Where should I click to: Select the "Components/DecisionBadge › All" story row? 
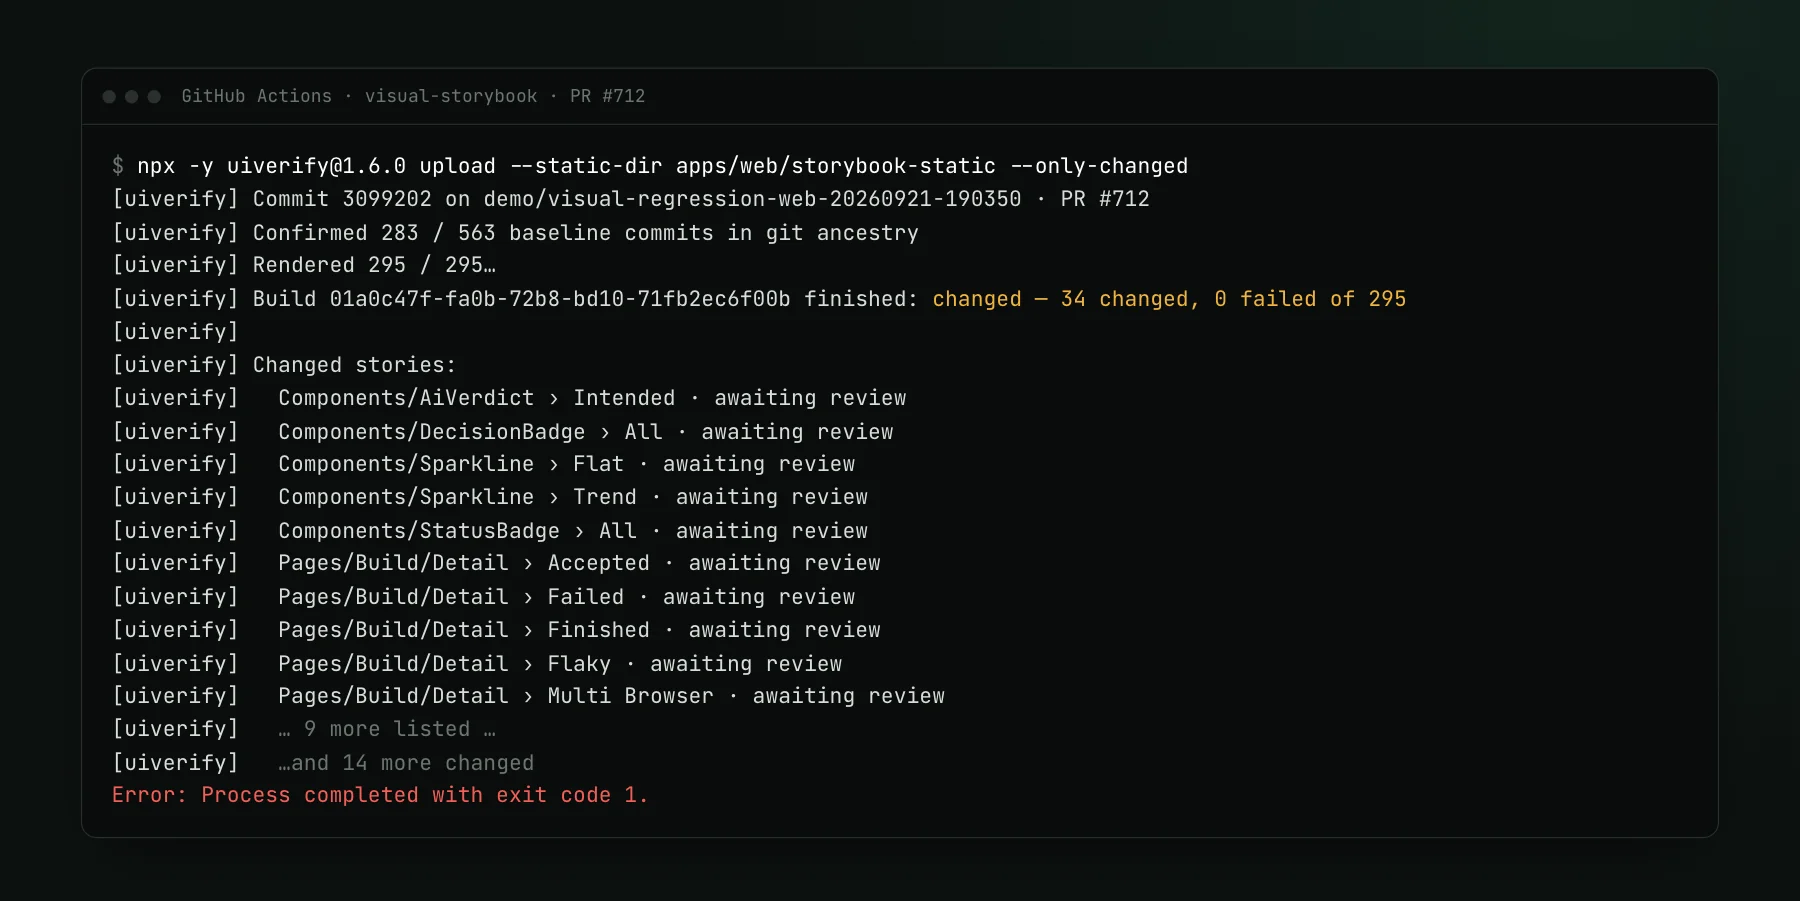point(503,432)
